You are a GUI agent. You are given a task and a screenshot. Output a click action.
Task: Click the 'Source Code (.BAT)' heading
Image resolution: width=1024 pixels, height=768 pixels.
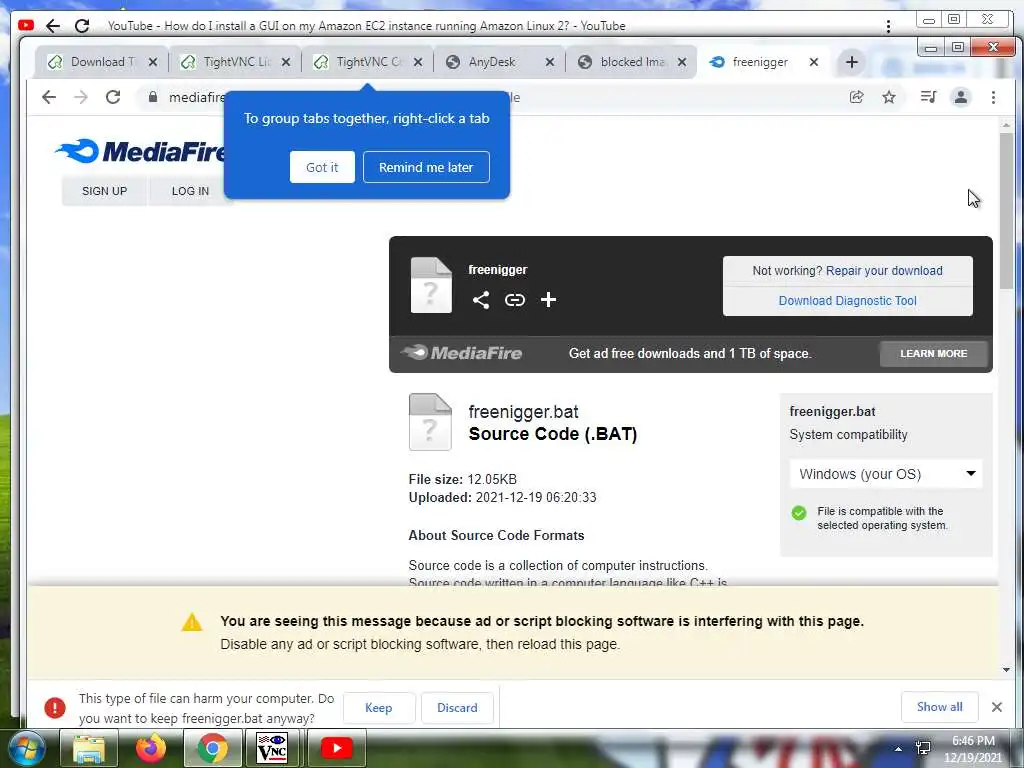point(552,434)
